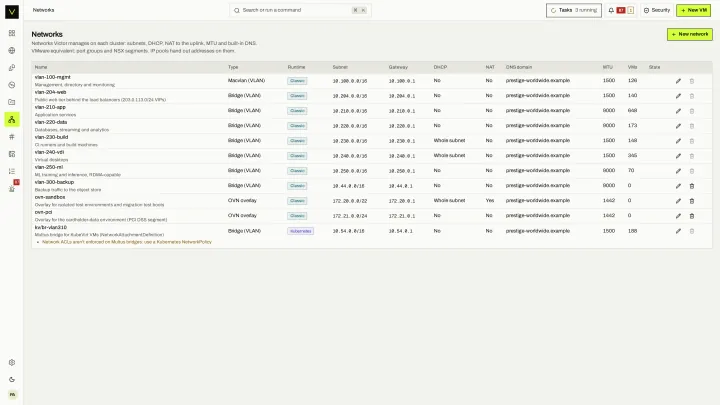
Task: Open the dashboard grid icon in sidebar
Action: click(12, 33)
